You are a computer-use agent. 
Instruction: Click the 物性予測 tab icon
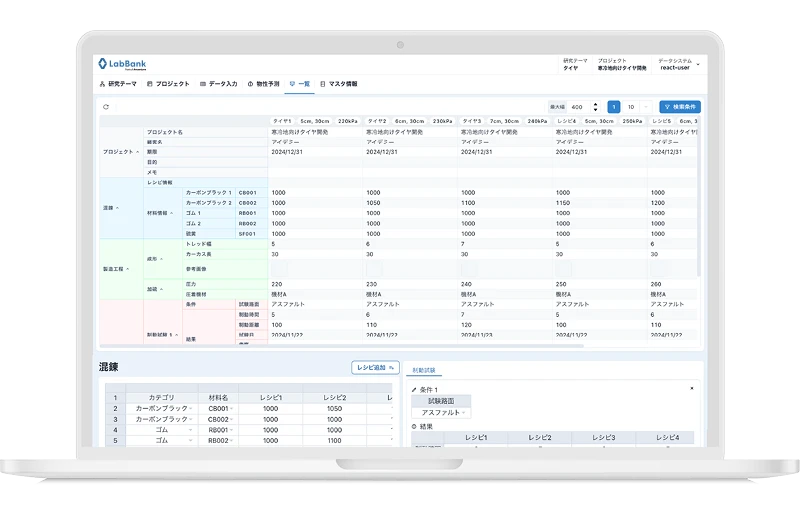[x=250, y=84]
